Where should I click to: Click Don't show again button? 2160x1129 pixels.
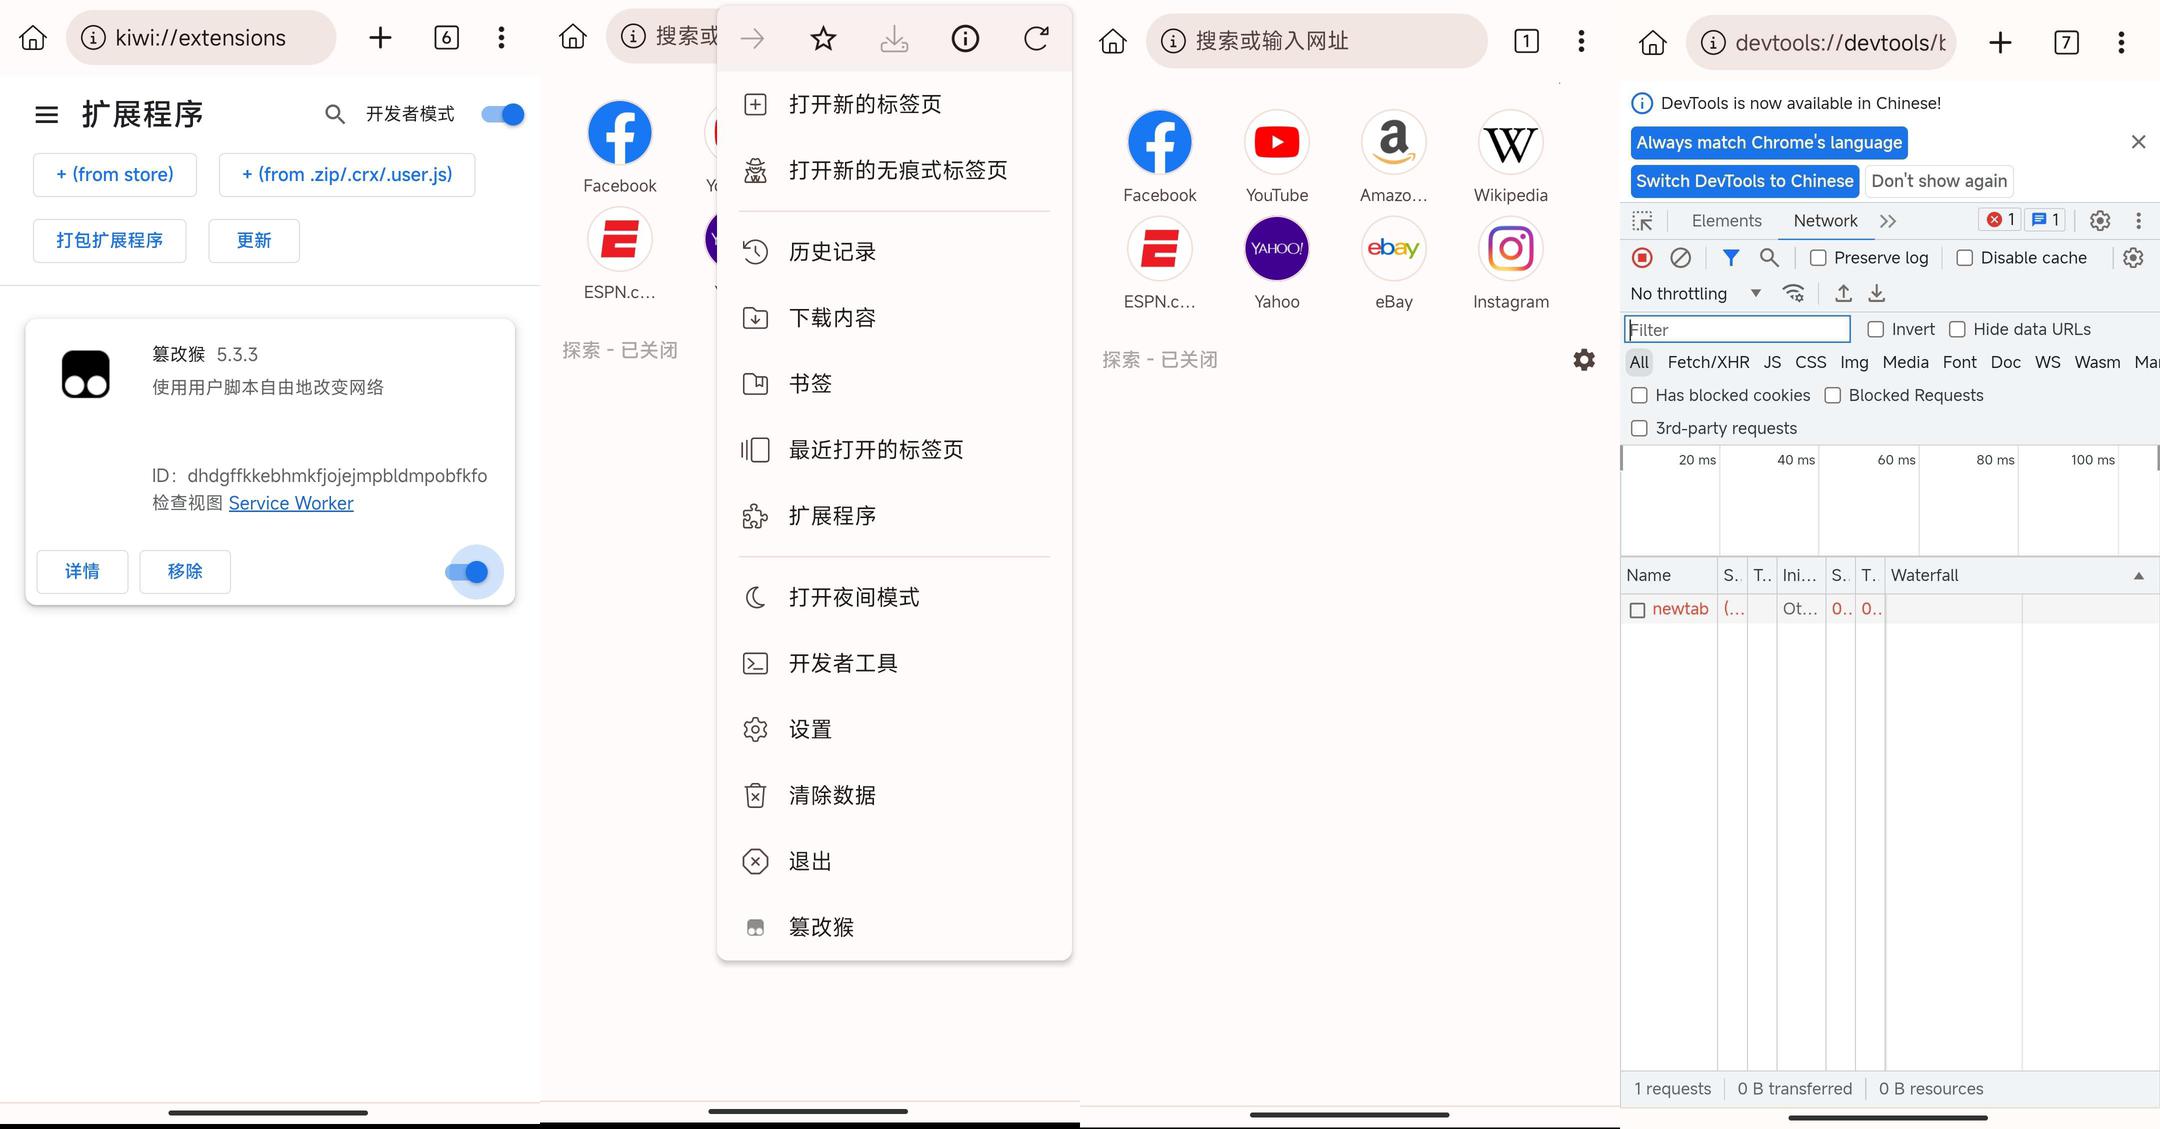point(1939,181)
